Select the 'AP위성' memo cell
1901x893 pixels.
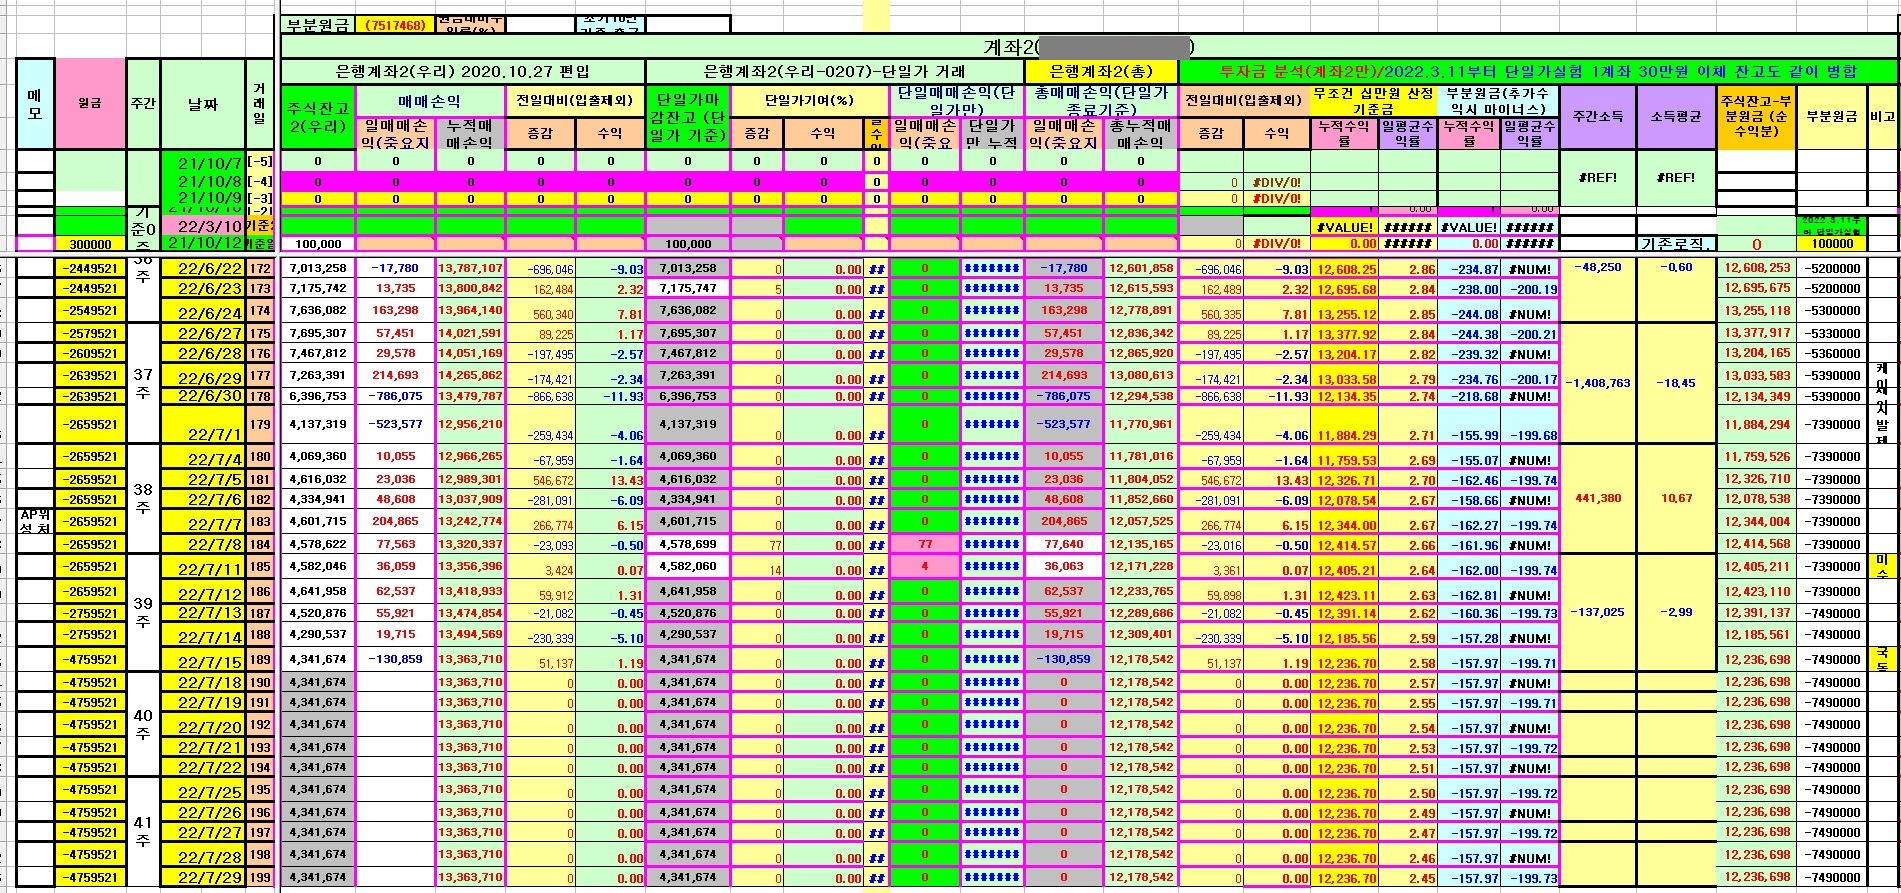click(x=35, y=521)
